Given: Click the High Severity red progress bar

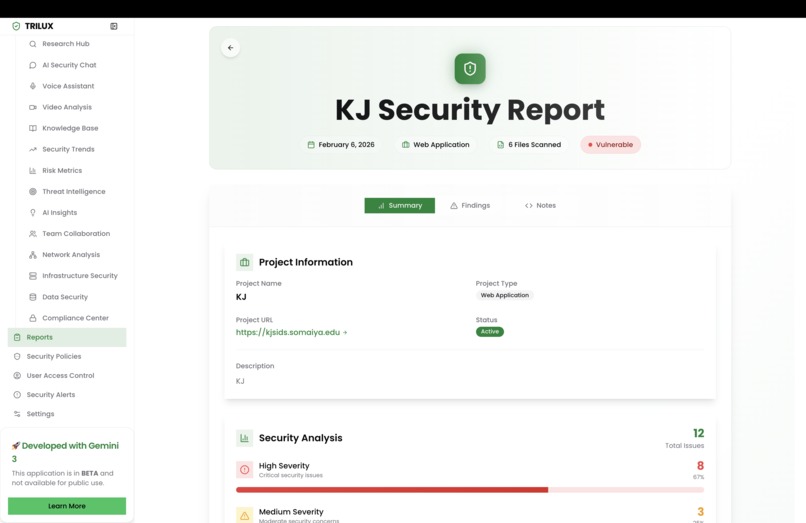Looking at the screenshot, I should pyautogui.click(x=392, y=490).
